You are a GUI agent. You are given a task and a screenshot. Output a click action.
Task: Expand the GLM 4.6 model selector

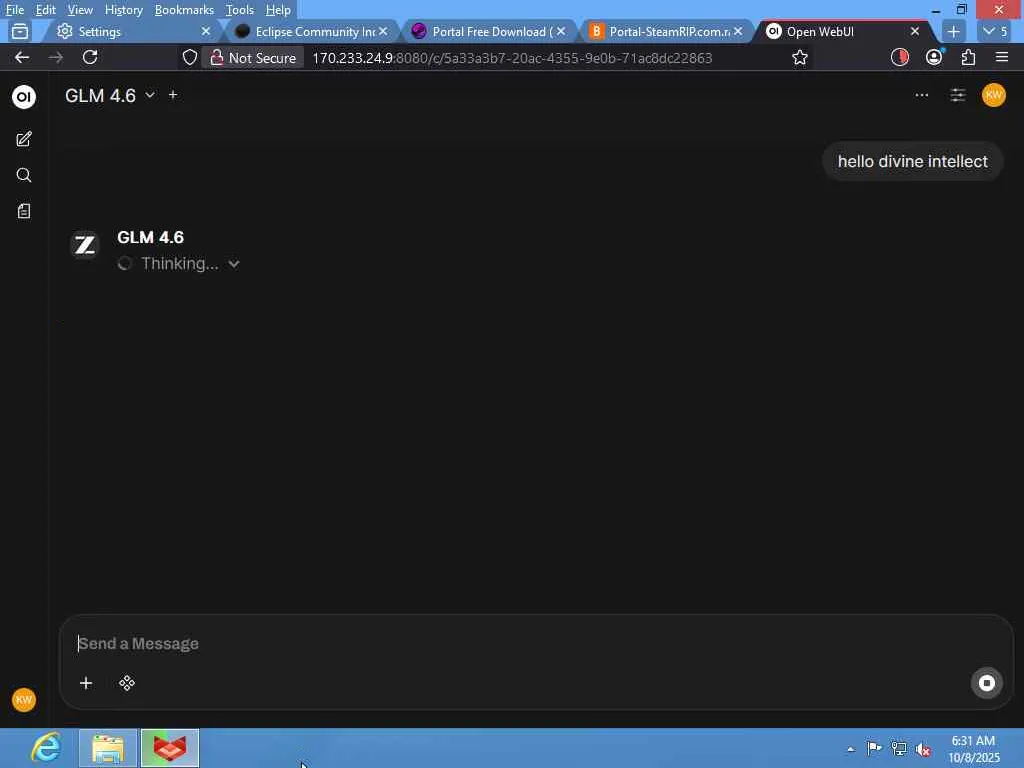pyautogui.click(x=110, y=95)
